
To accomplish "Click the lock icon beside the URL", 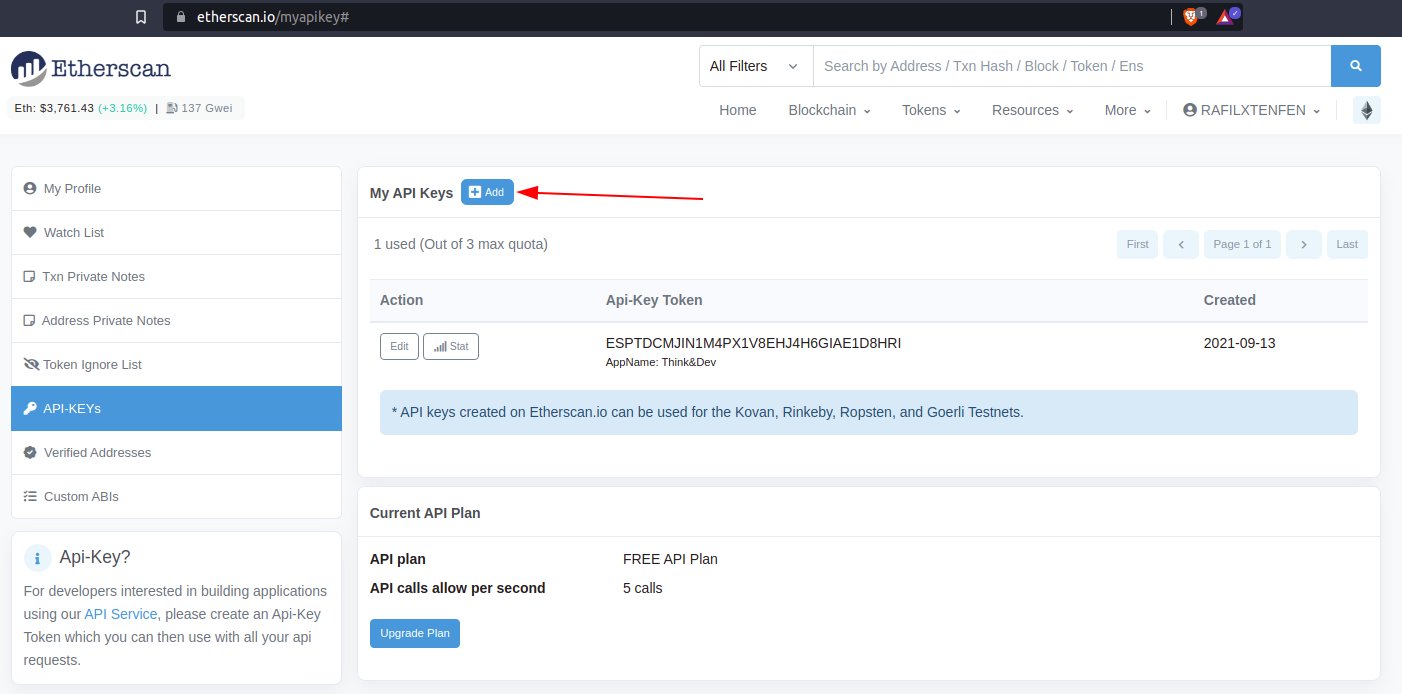I will point(180,17).
